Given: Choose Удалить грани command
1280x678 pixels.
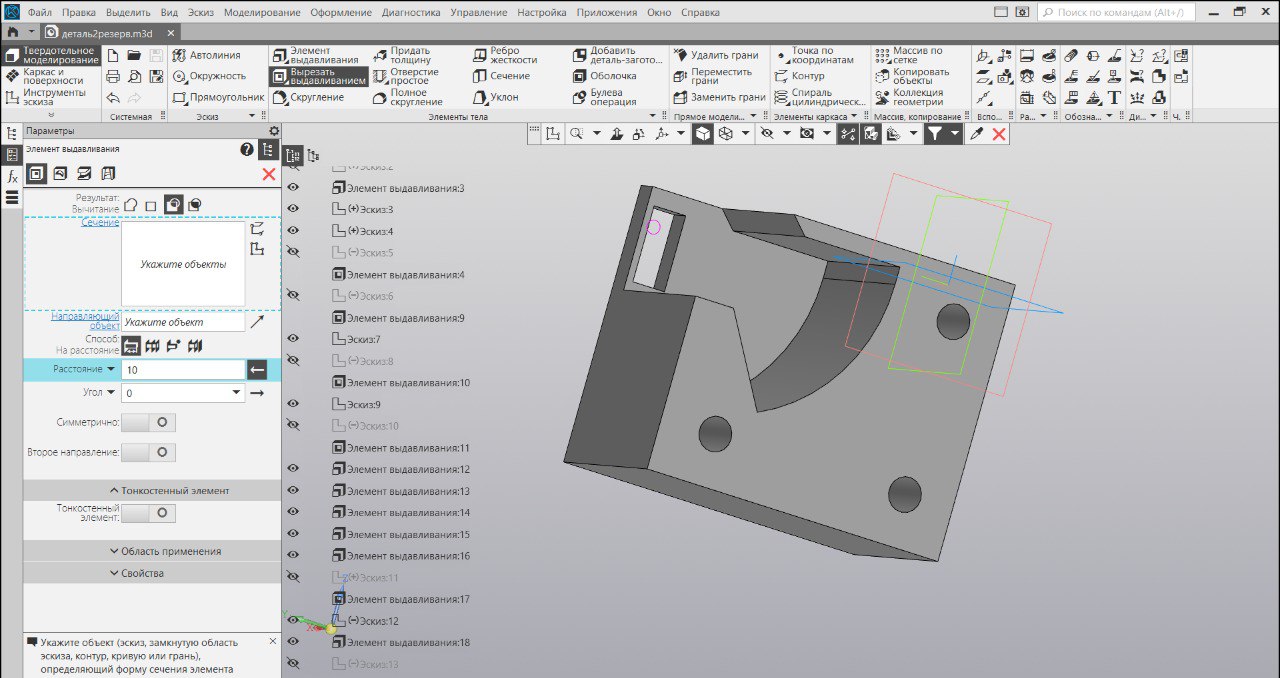Looking at the screenshot, I should click(x=715, y=55).
